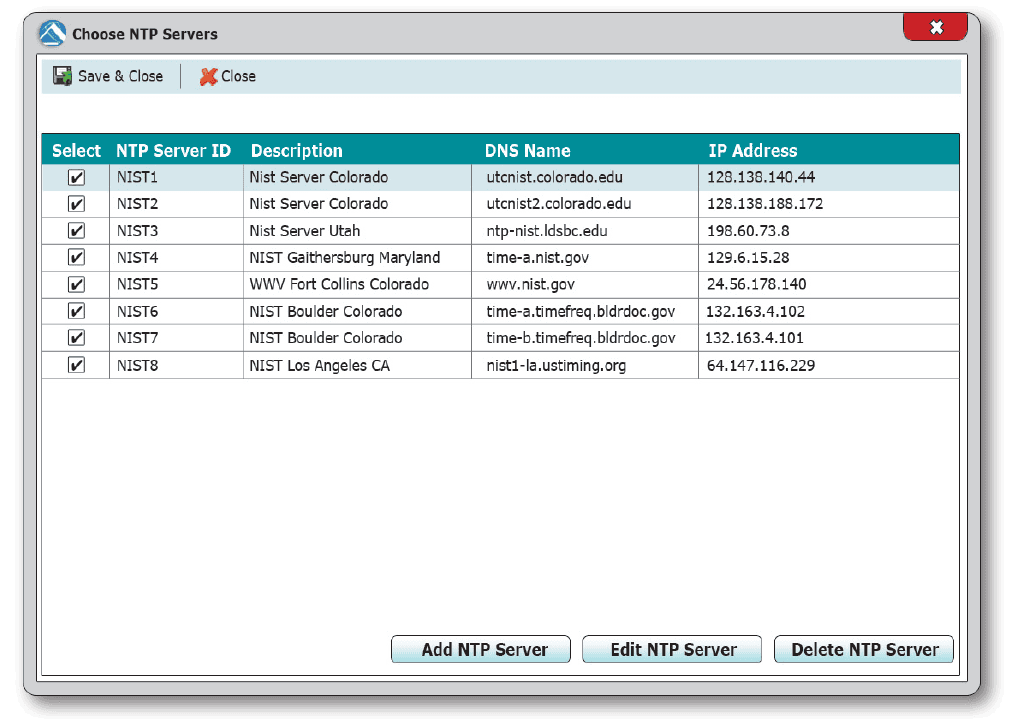Image resolution: width=1014 pixels, height=728 pixels.
Task: Click the Close toolbar label
Action: [239, 76]
